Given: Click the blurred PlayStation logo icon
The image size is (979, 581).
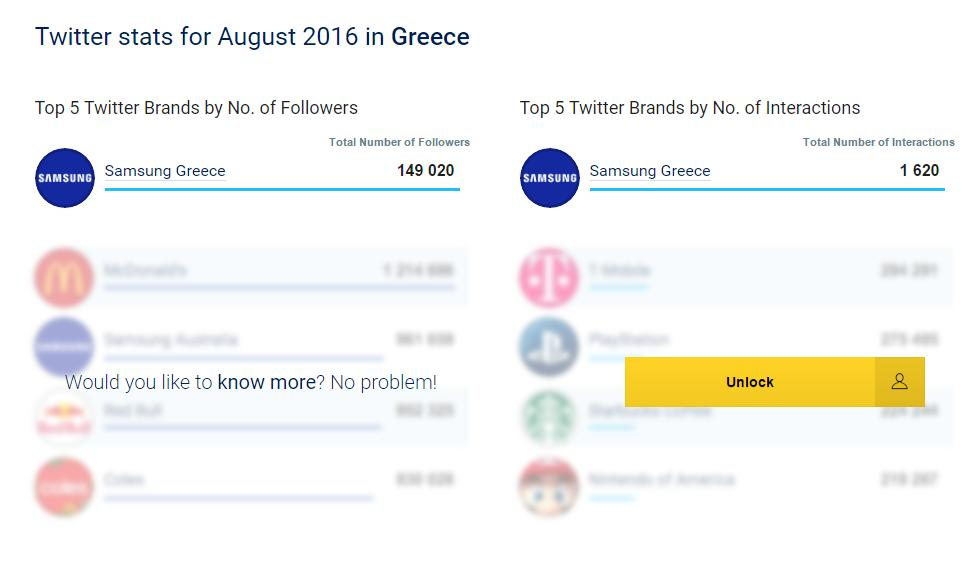Looking at the screenshot, I should point(549,347).
